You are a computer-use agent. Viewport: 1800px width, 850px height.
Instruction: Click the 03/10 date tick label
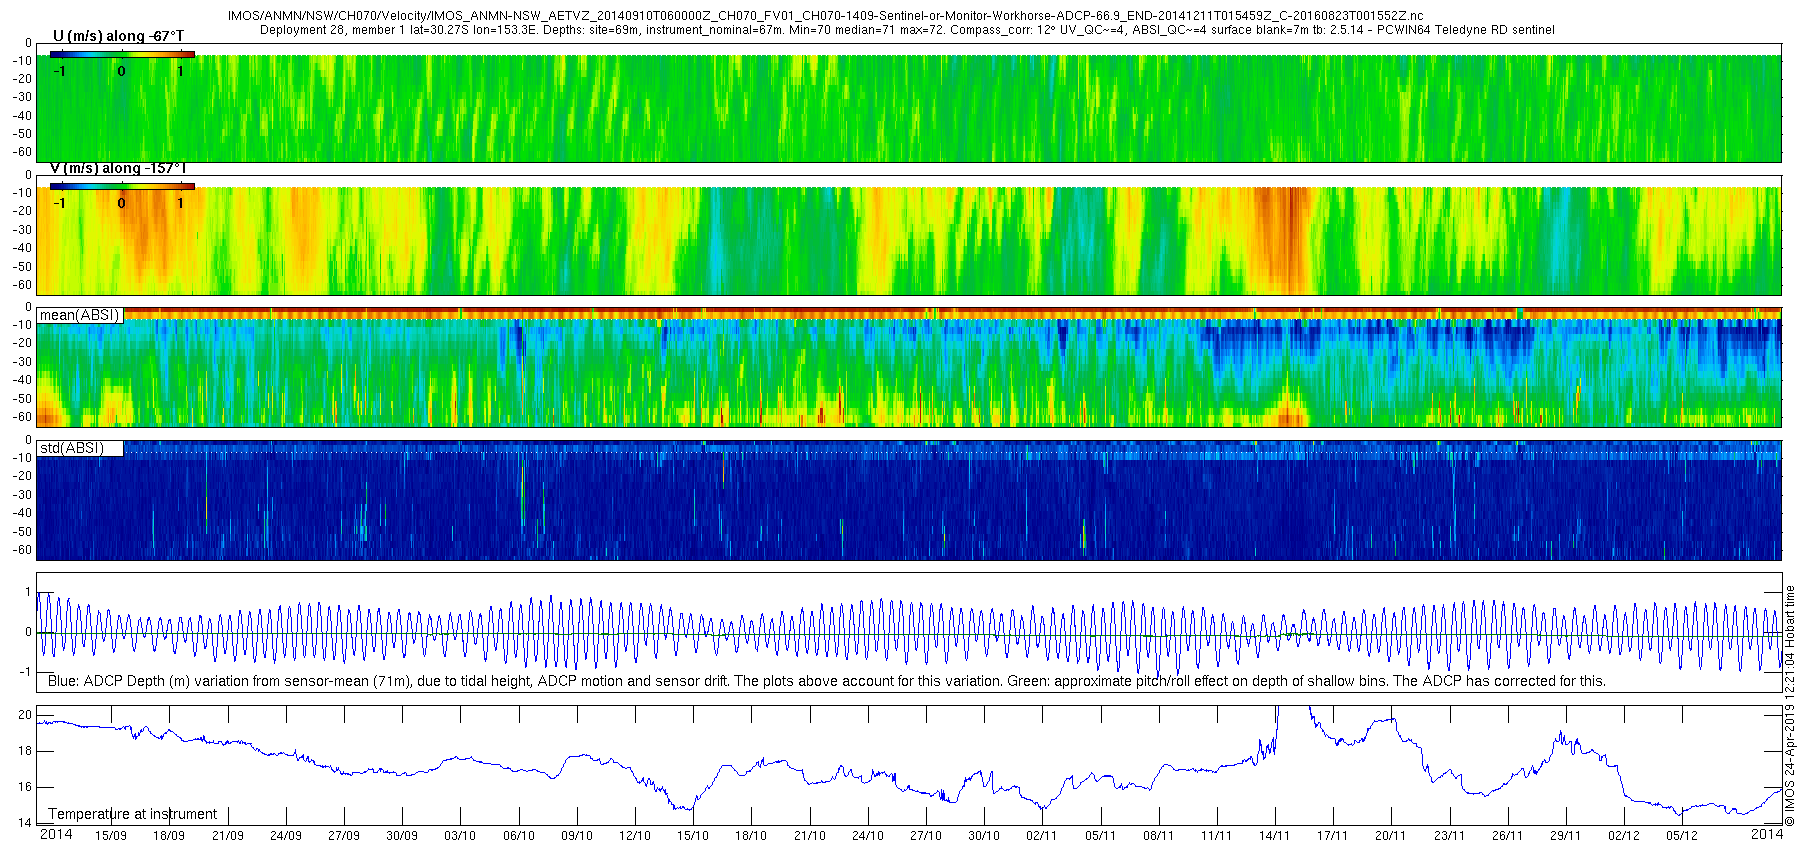(460, 836)
